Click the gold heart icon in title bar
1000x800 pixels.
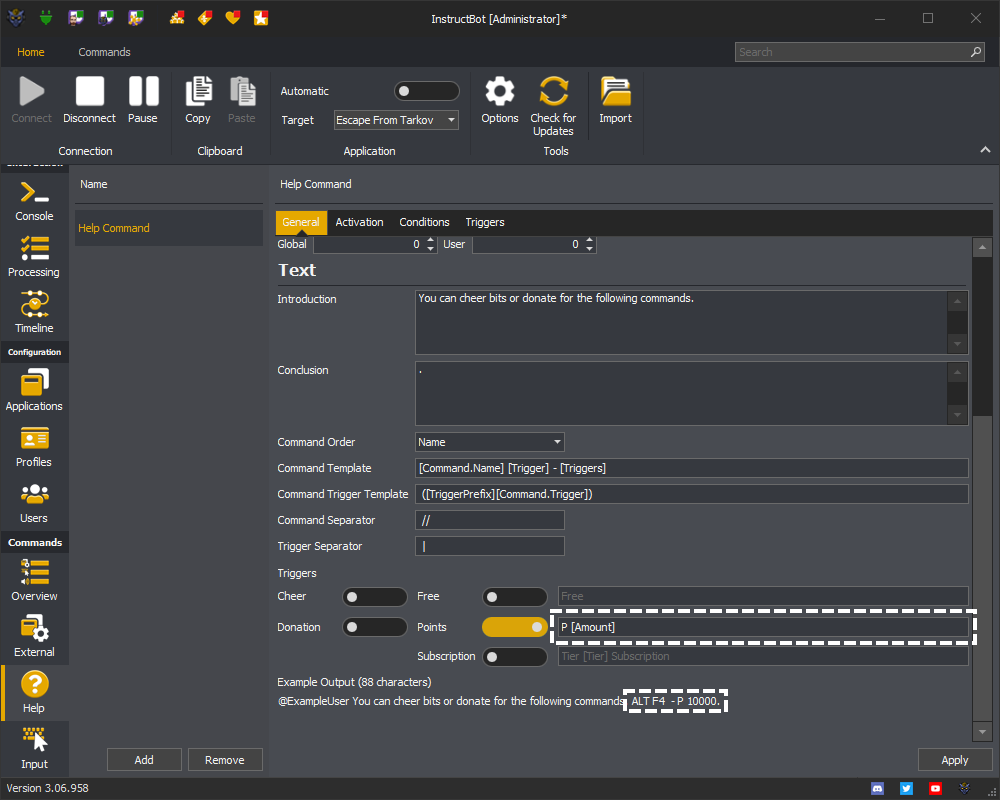click(x=233, y=18)
